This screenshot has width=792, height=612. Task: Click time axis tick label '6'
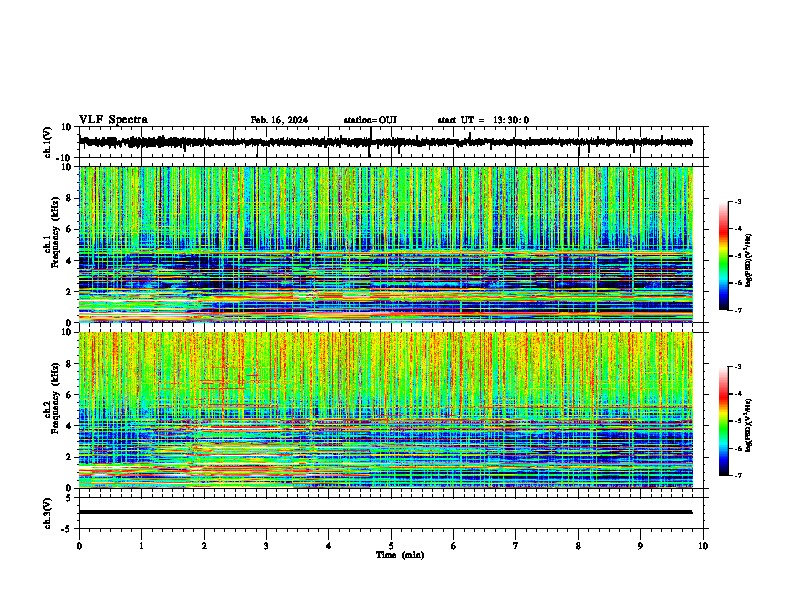pyautogui.click(x=454, y=546)
